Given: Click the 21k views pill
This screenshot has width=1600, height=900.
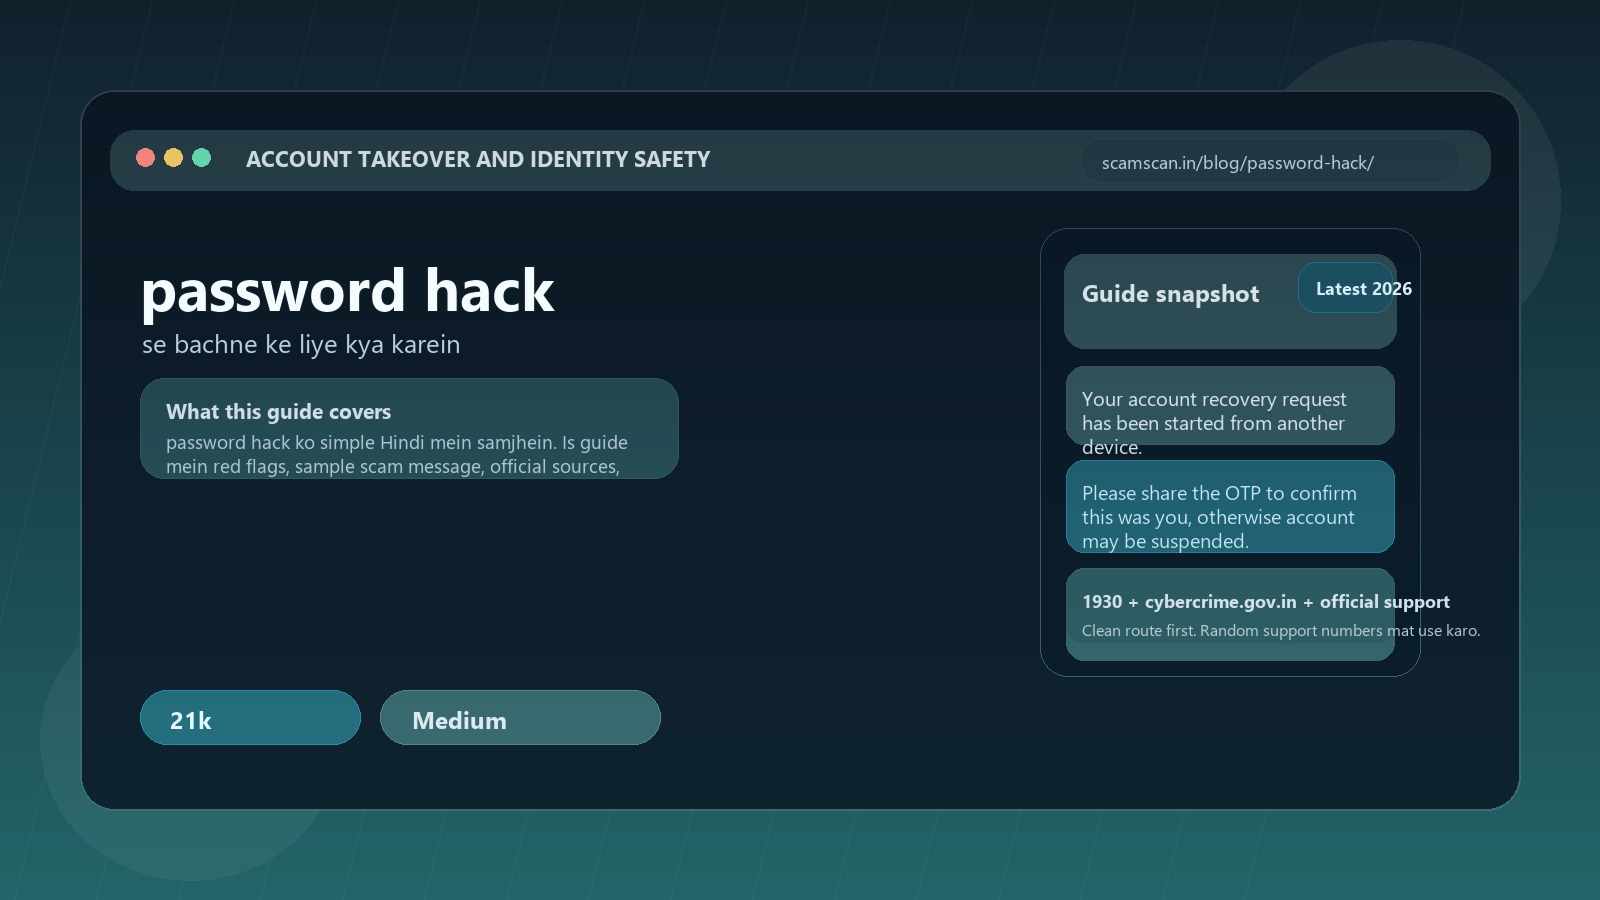Looking at the screenshot, I should 250,717.
